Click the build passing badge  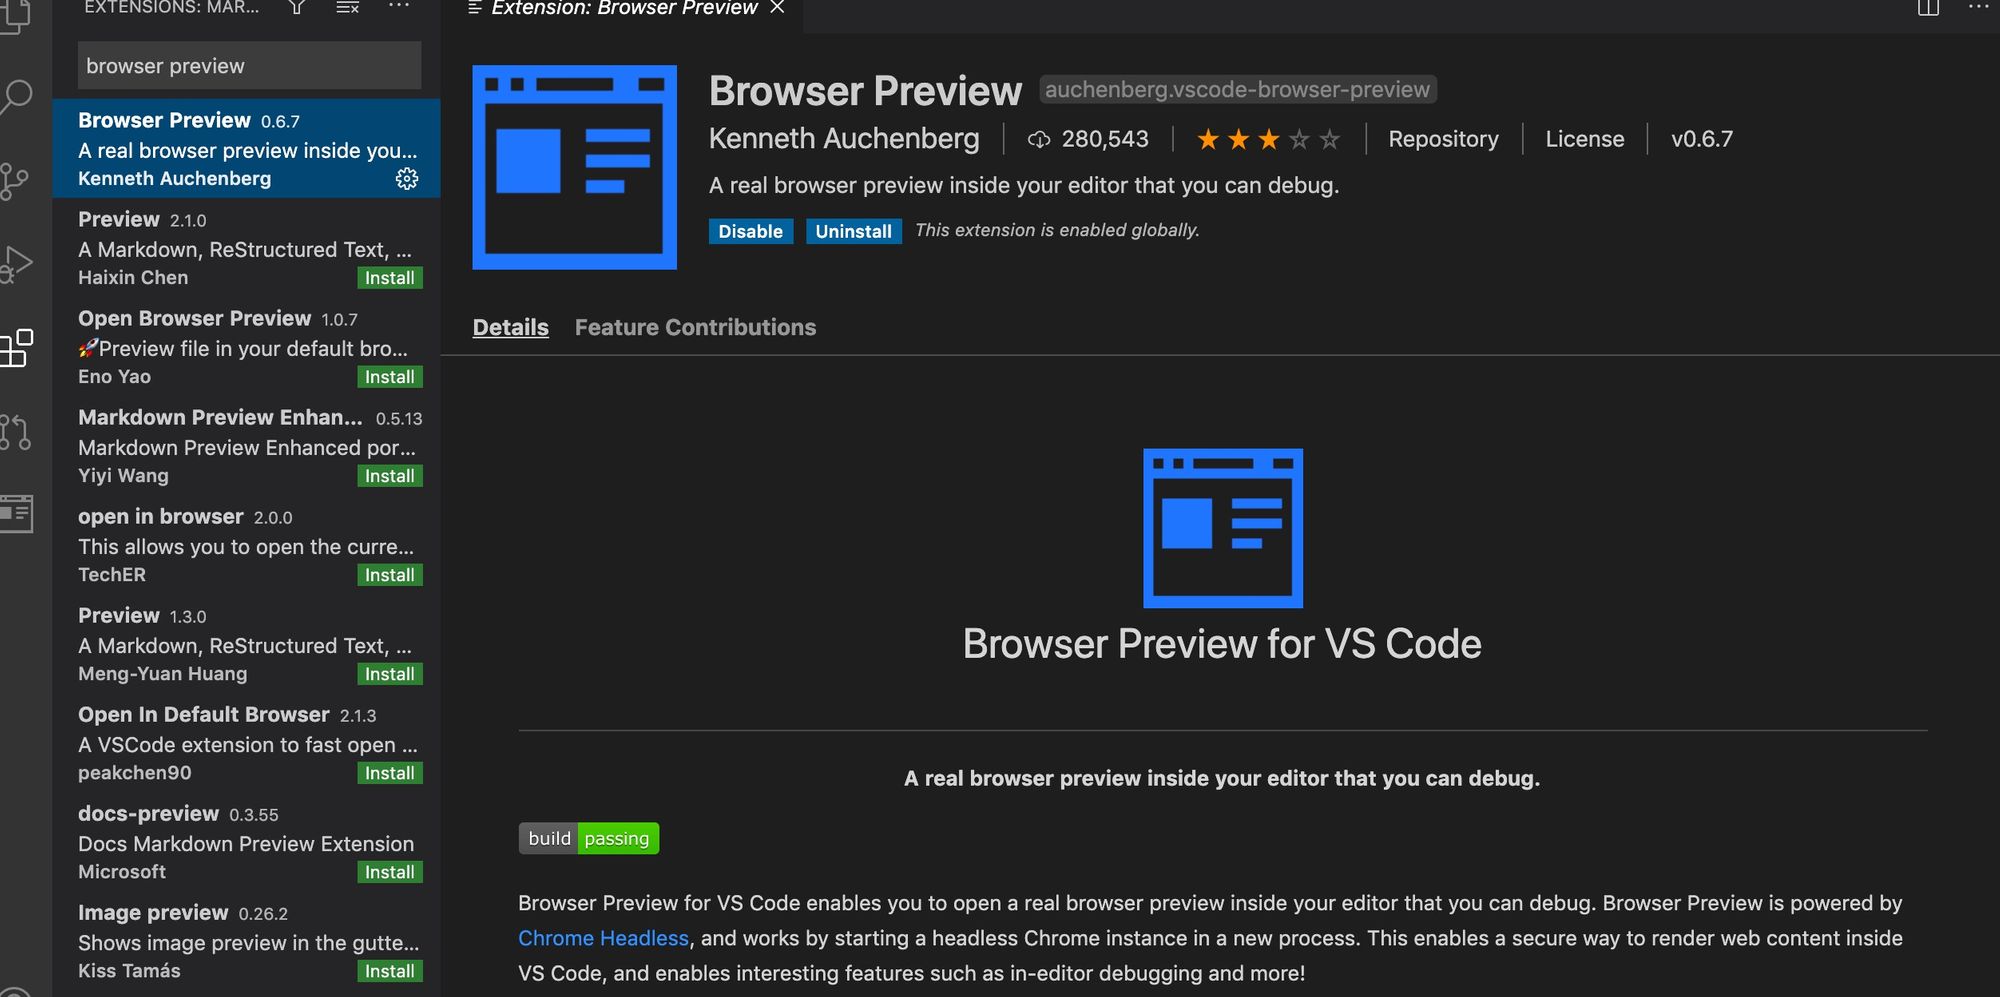click(x=589, y=838)
